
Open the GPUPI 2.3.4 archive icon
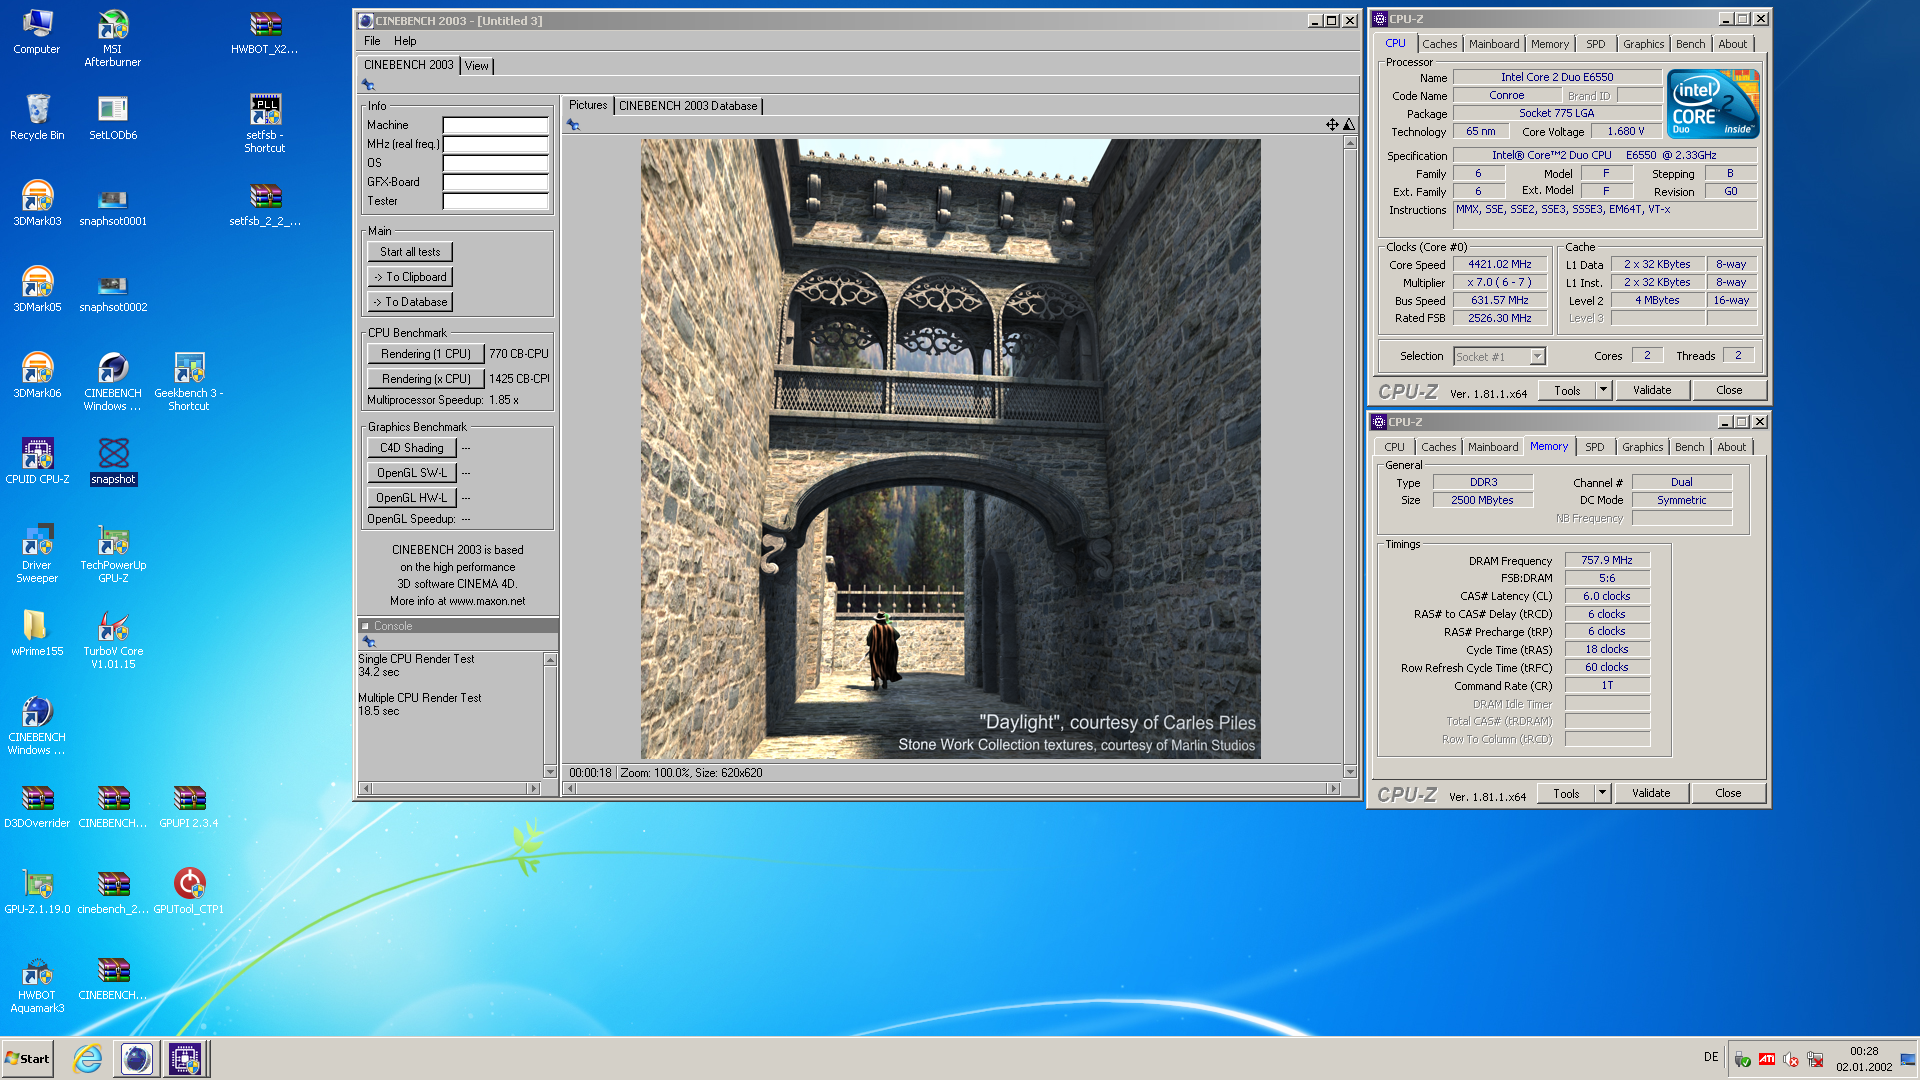point(189,805)
